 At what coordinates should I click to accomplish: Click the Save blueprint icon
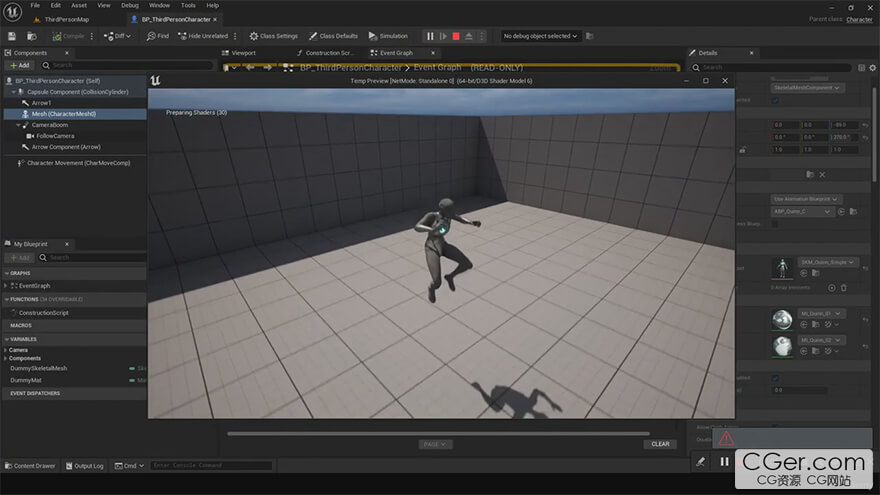coord(12,36)
